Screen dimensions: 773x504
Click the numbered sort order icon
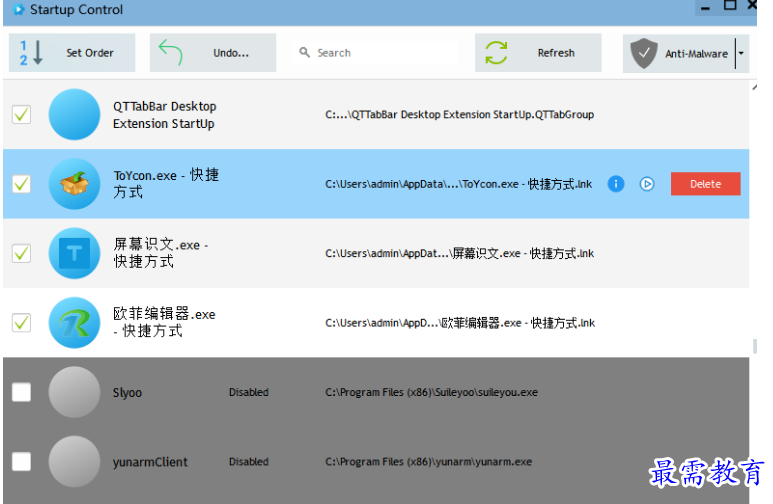point(31,53)
